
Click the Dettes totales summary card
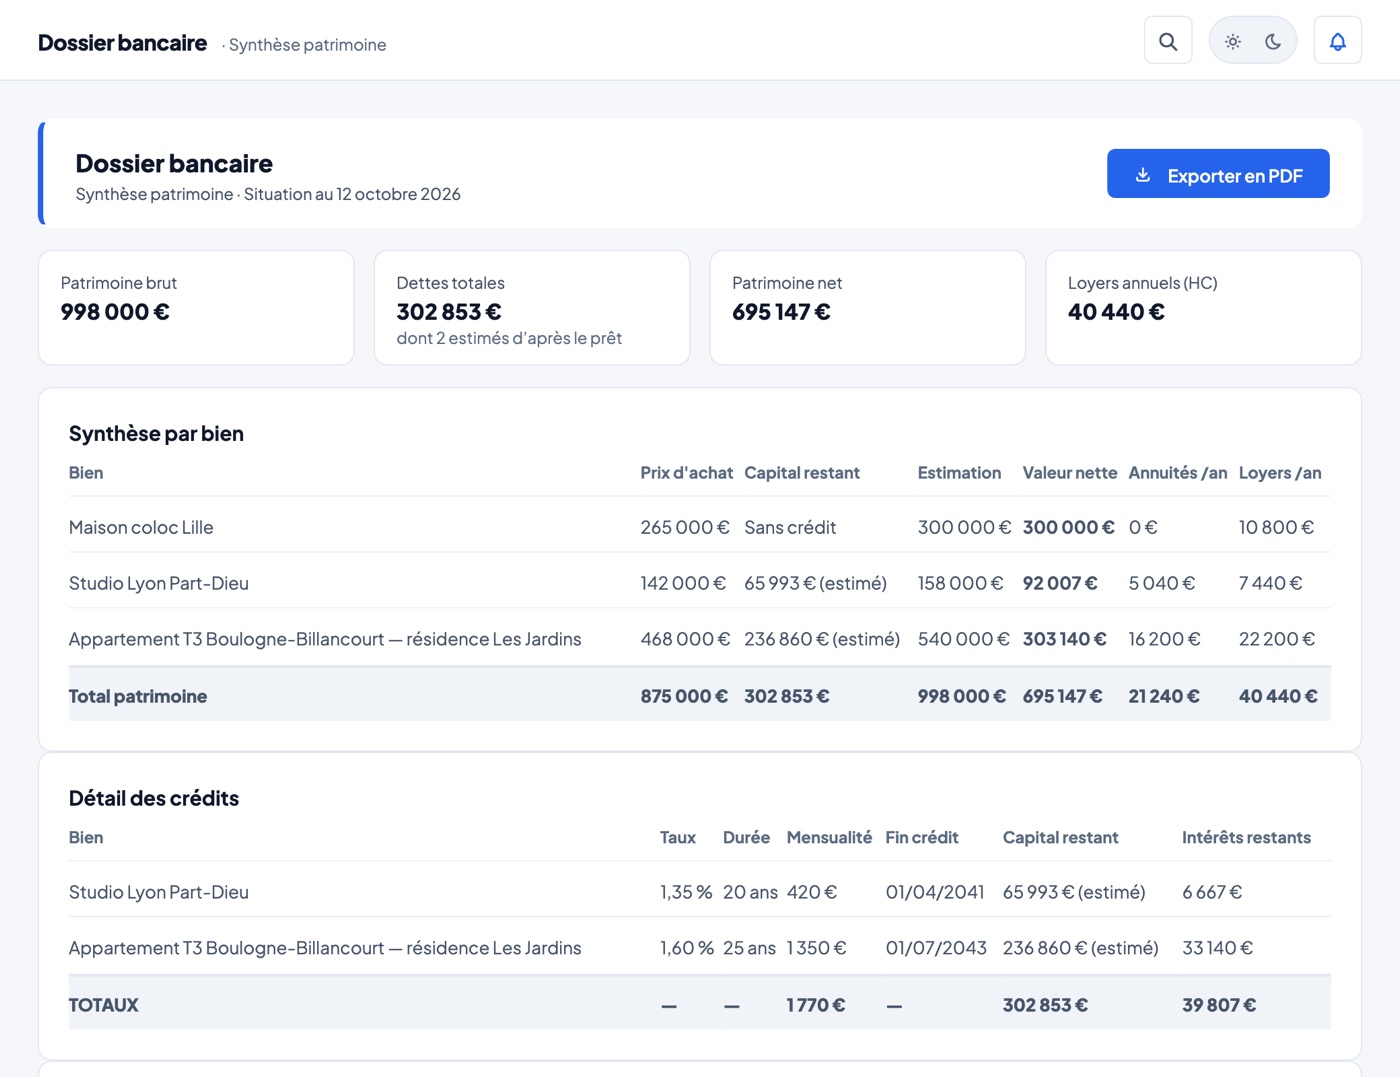point(532,307)
